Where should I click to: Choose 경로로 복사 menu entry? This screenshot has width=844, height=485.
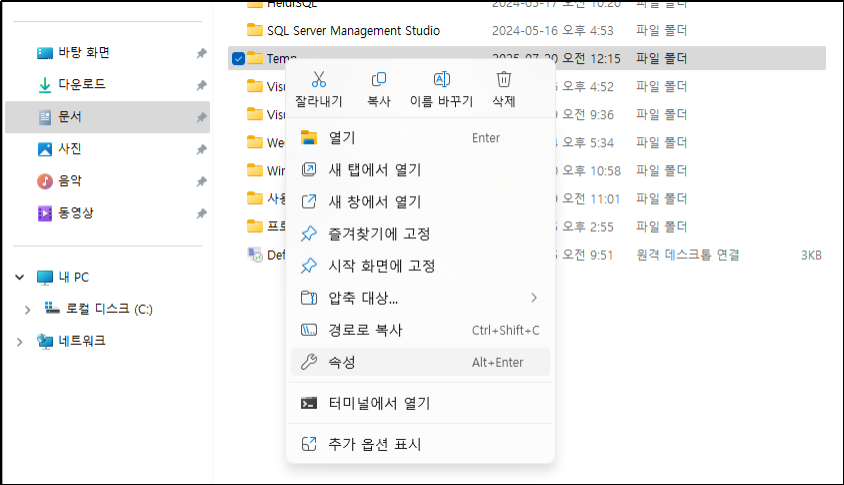coord(420,330)
